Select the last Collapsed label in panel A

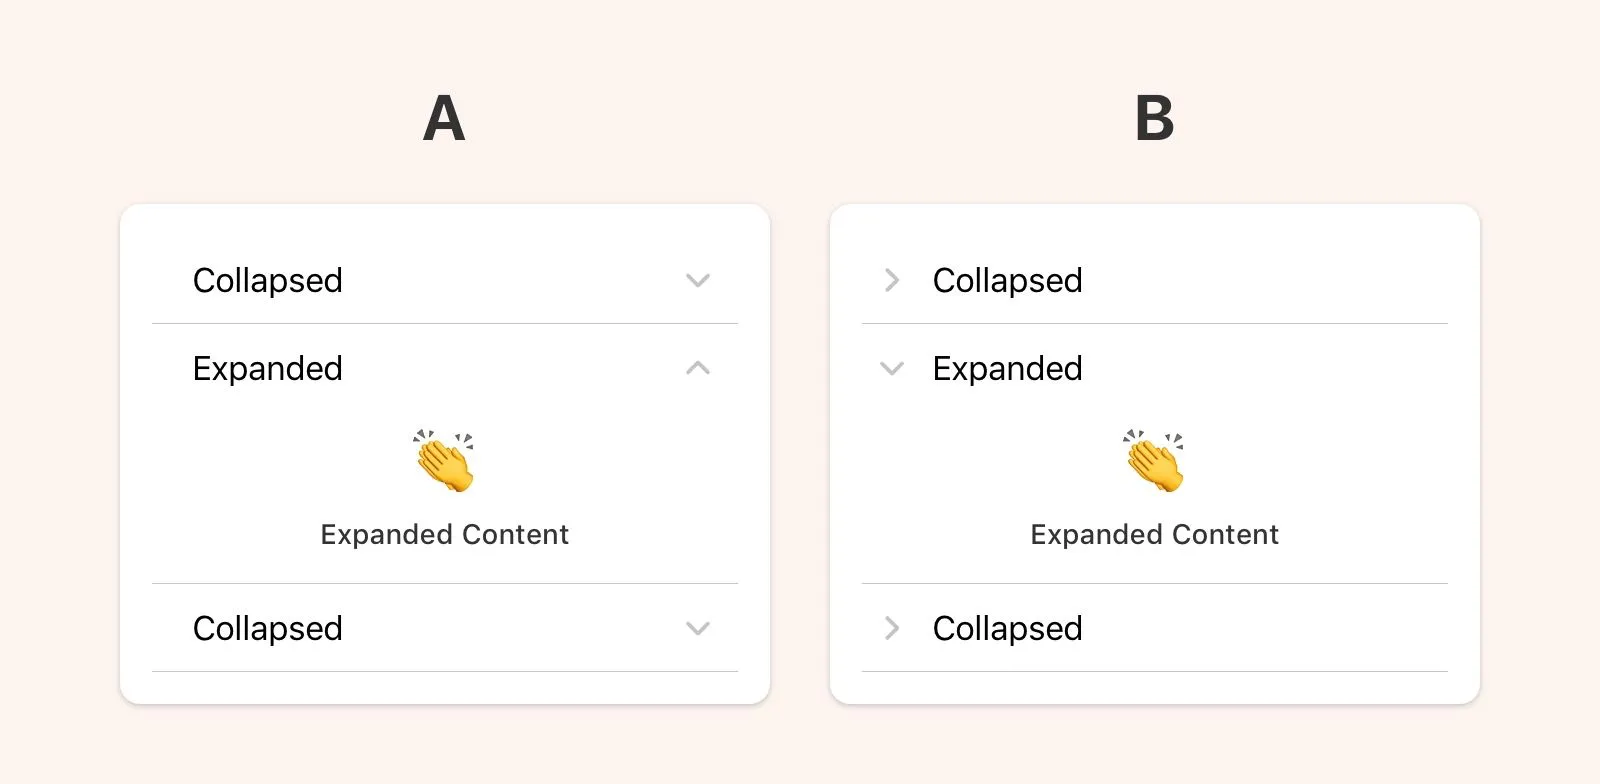(x=268, y=628)
